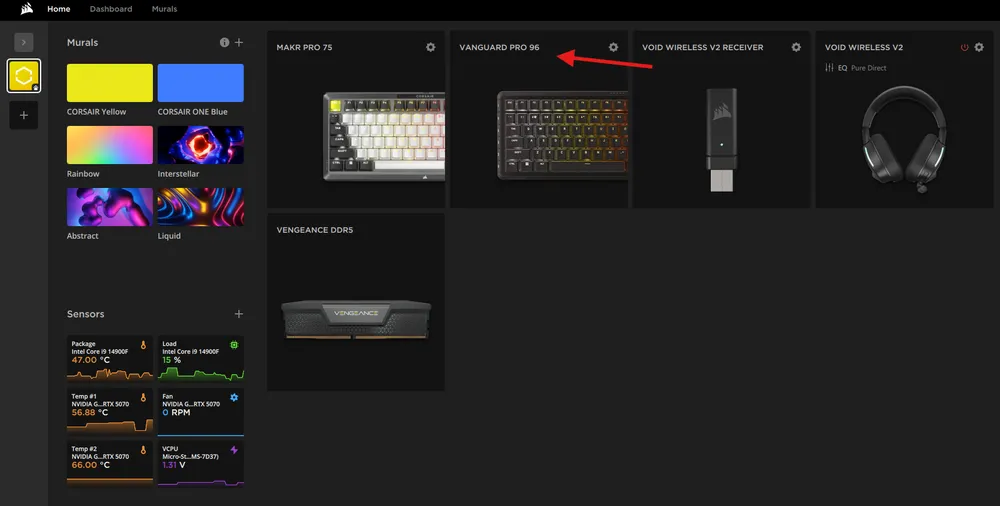Add a new profile with plus button
The height and width of the screenshot is (506, 1000).
tap(24, 115)
